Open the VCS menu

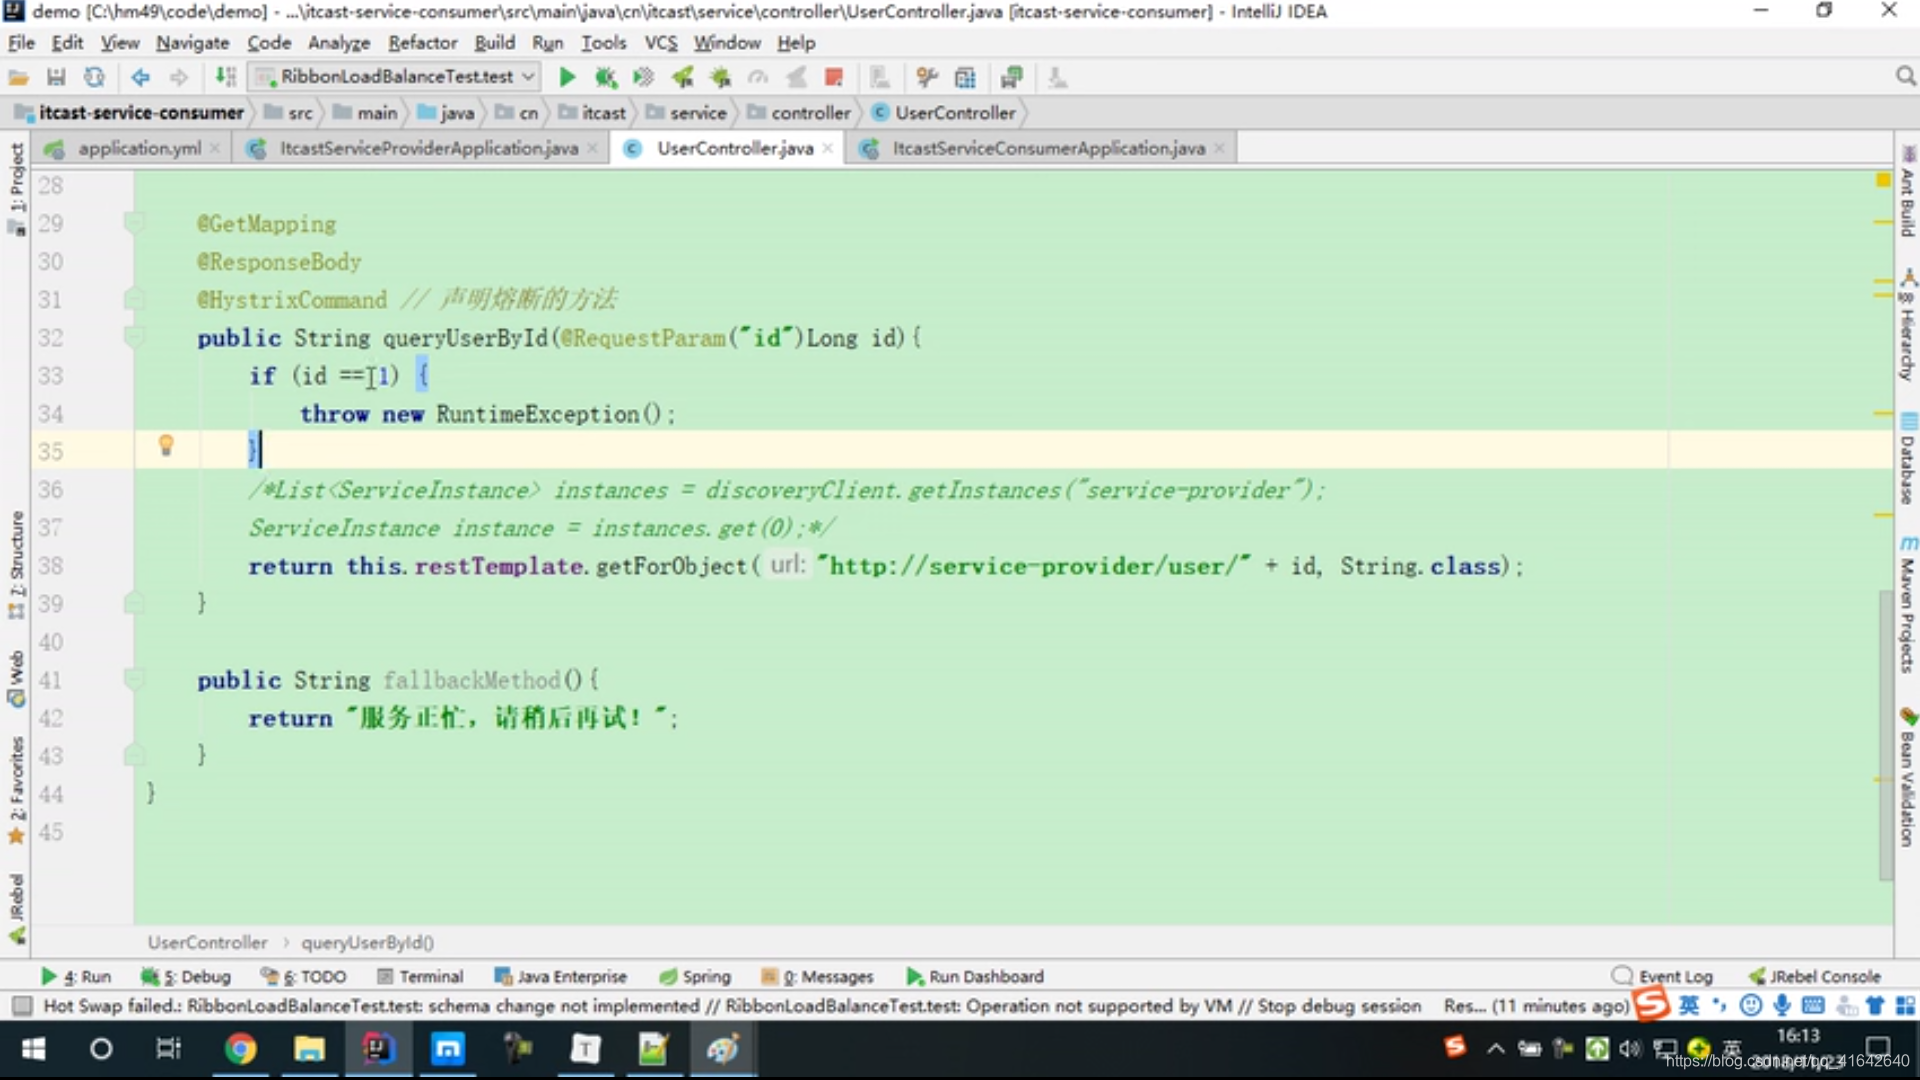pyautogui.click(x=660, y=43)
